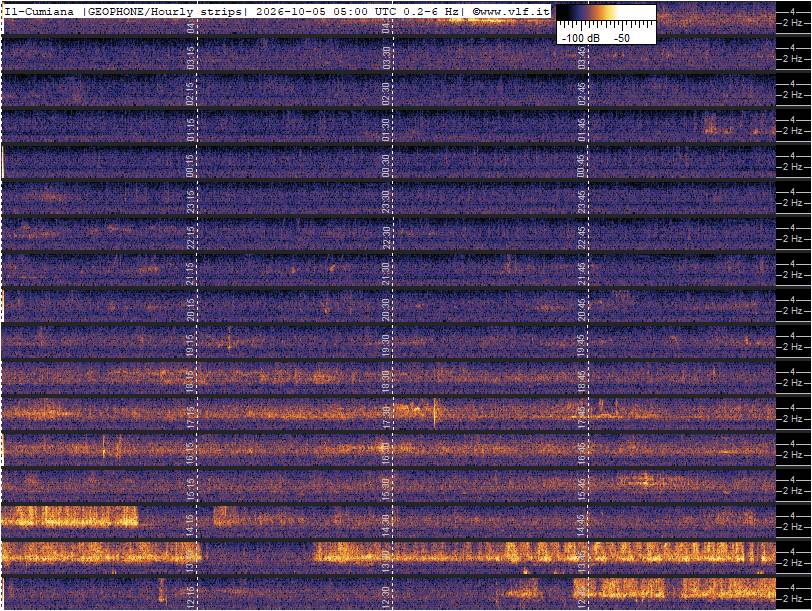
Task: Click the 20:45 time label
Action: coord(582,310)
